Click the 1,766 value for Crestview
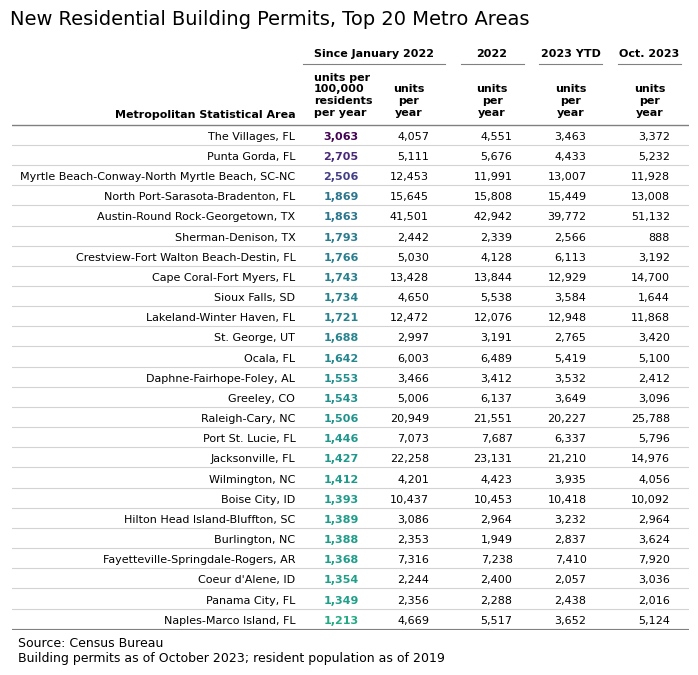 point(341,257)
